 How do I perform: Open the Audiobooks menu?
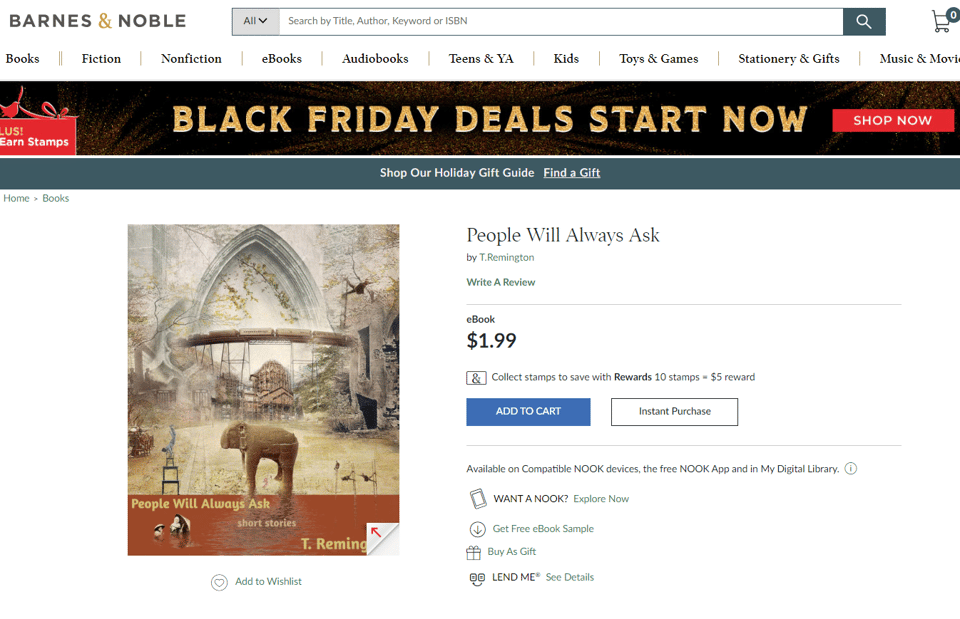(x=375, y=59)
